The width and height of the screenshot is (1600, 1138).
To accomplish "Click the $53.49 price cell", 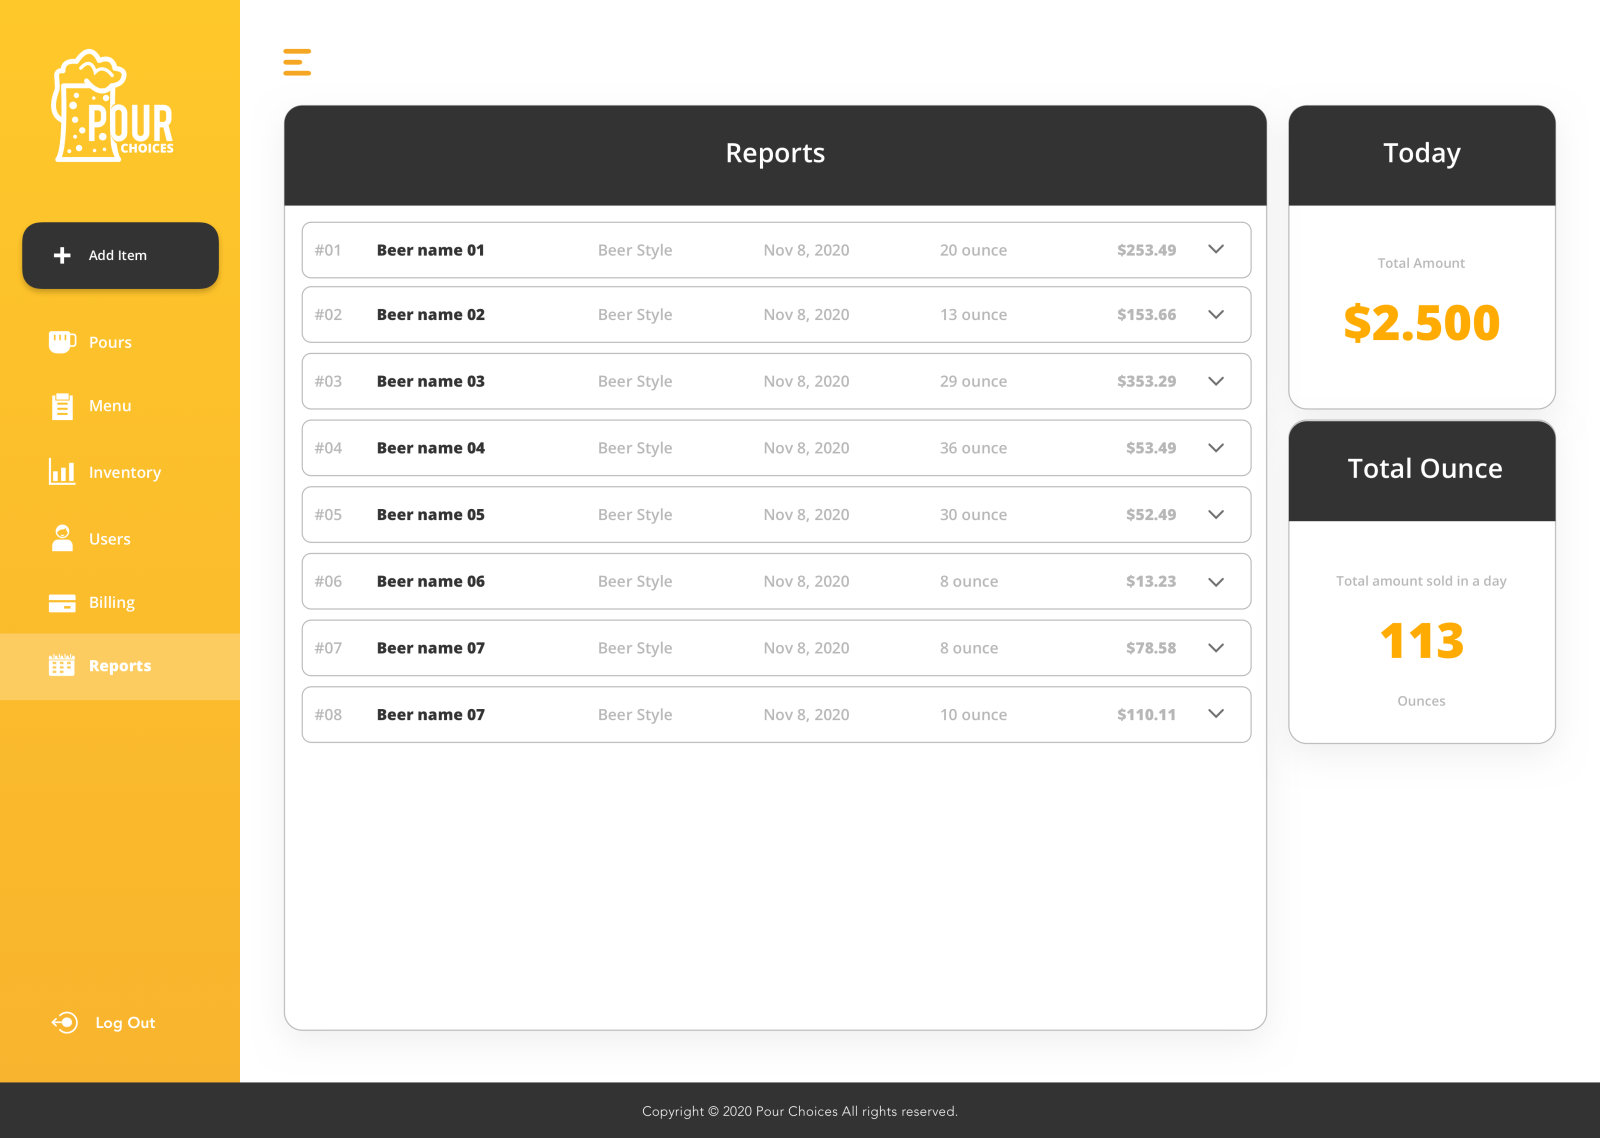I will tap(1151, 448).
